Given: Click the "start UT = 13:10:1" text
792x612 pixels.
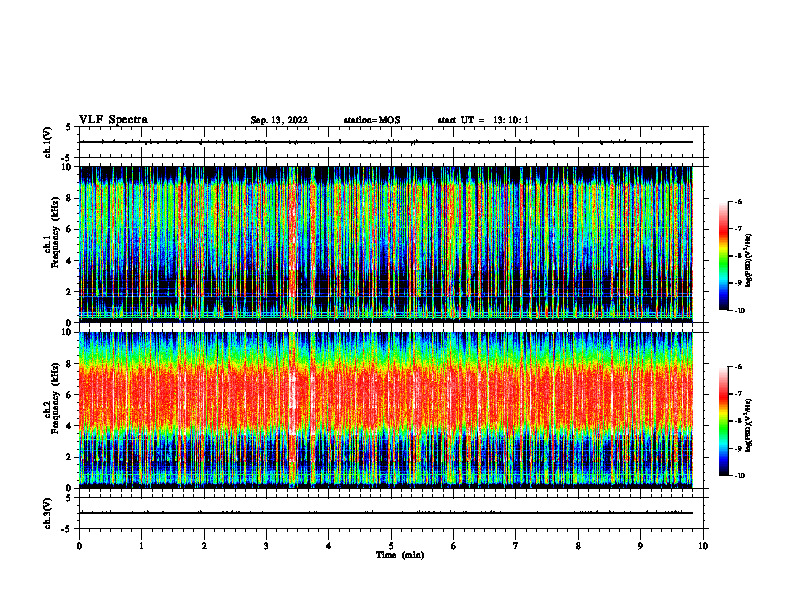Looking at the screenshot, I should click(x=483, y=120).
